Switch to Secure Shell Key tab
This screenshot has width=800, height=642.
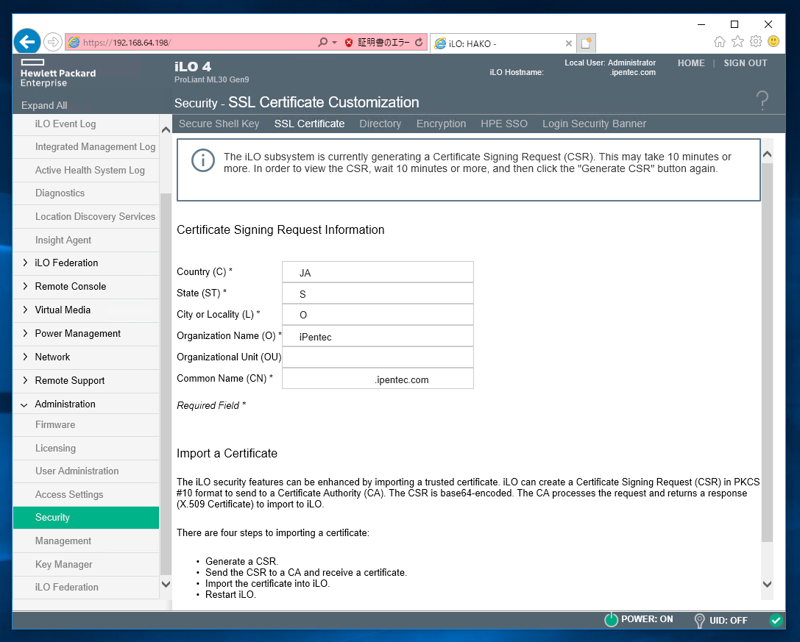219,124
